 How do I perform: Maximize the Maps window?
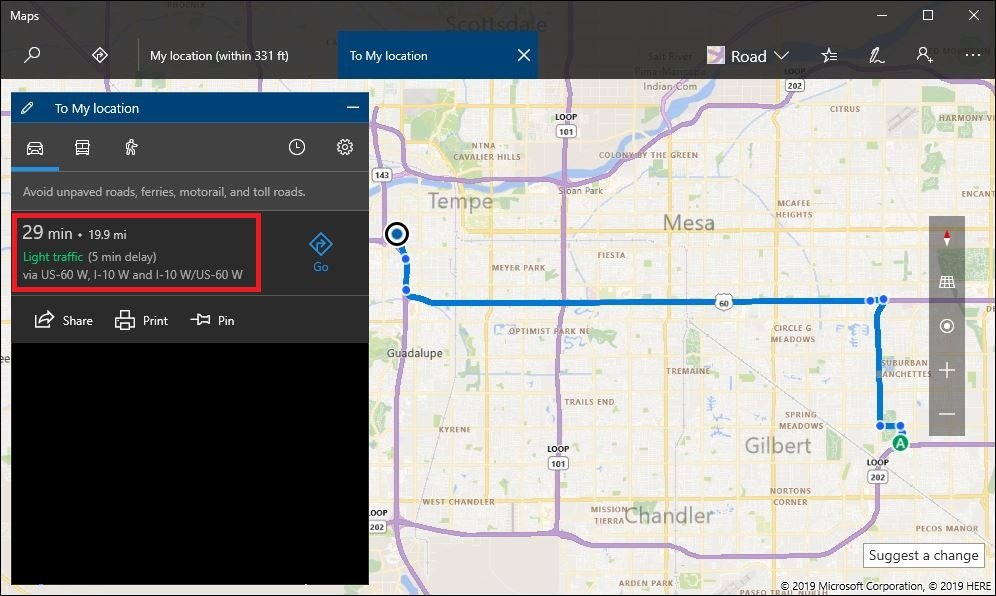927,15
